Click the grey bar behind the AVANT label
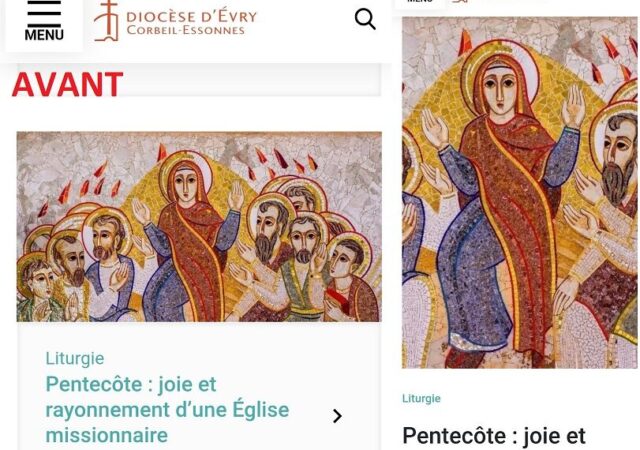This screenshot has height=450, width=640. [250, 85]
